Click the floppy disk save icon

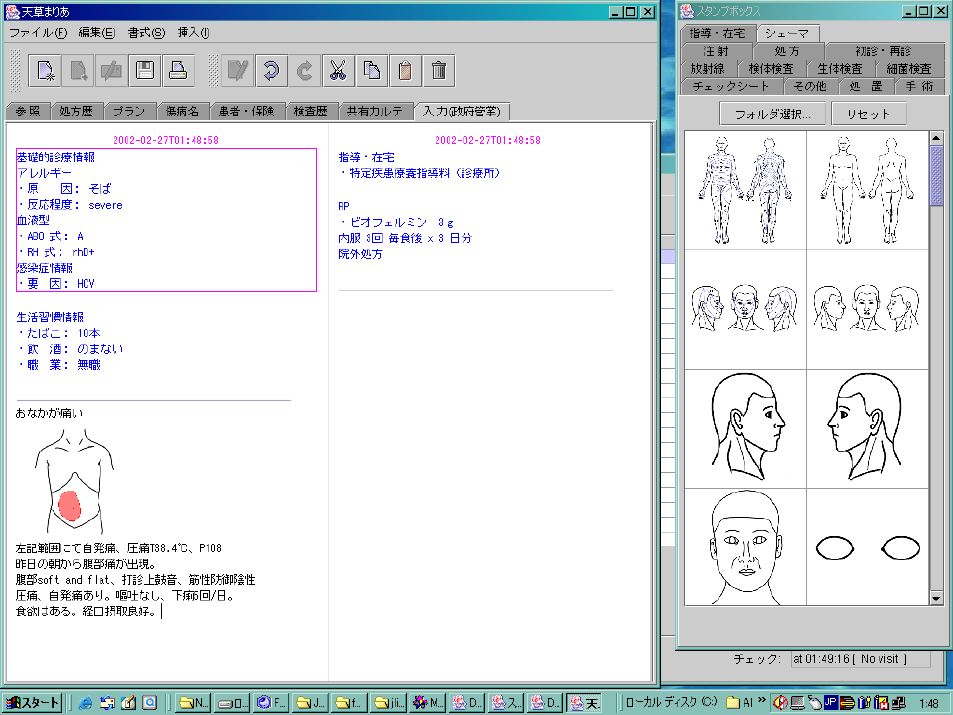point(145,70)
